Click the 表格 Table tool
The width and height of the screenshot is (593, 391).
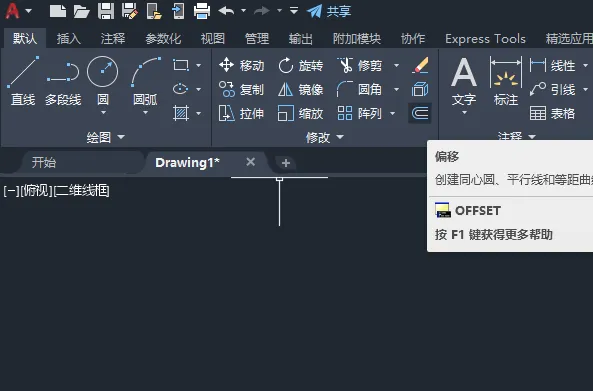tap(553, 113)
